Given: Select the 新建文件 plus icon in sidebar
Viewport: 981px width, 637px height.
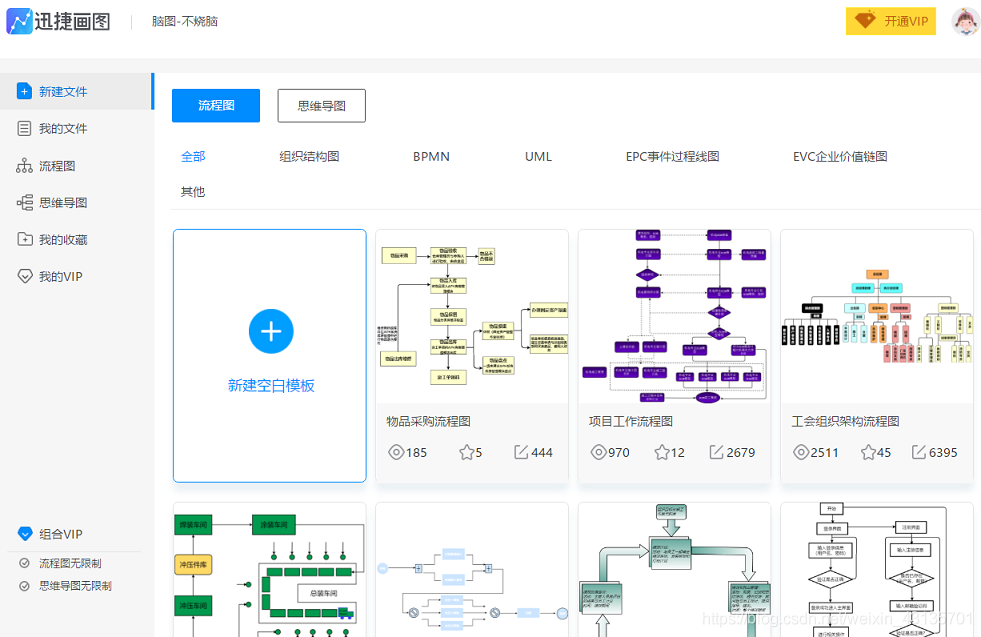Looking at the screenshot, I should 24,89.
